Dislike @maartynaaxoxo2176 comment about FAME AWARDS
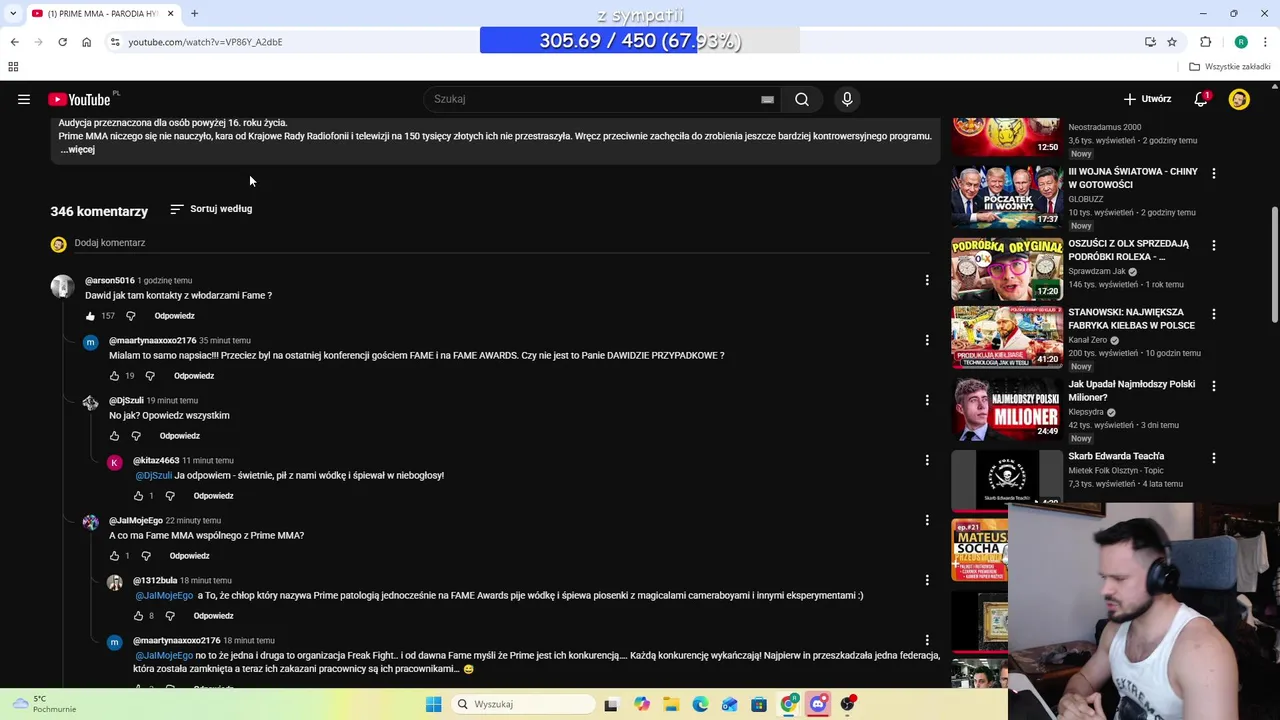Screen dimensions: 1280x720 (150, 376)
